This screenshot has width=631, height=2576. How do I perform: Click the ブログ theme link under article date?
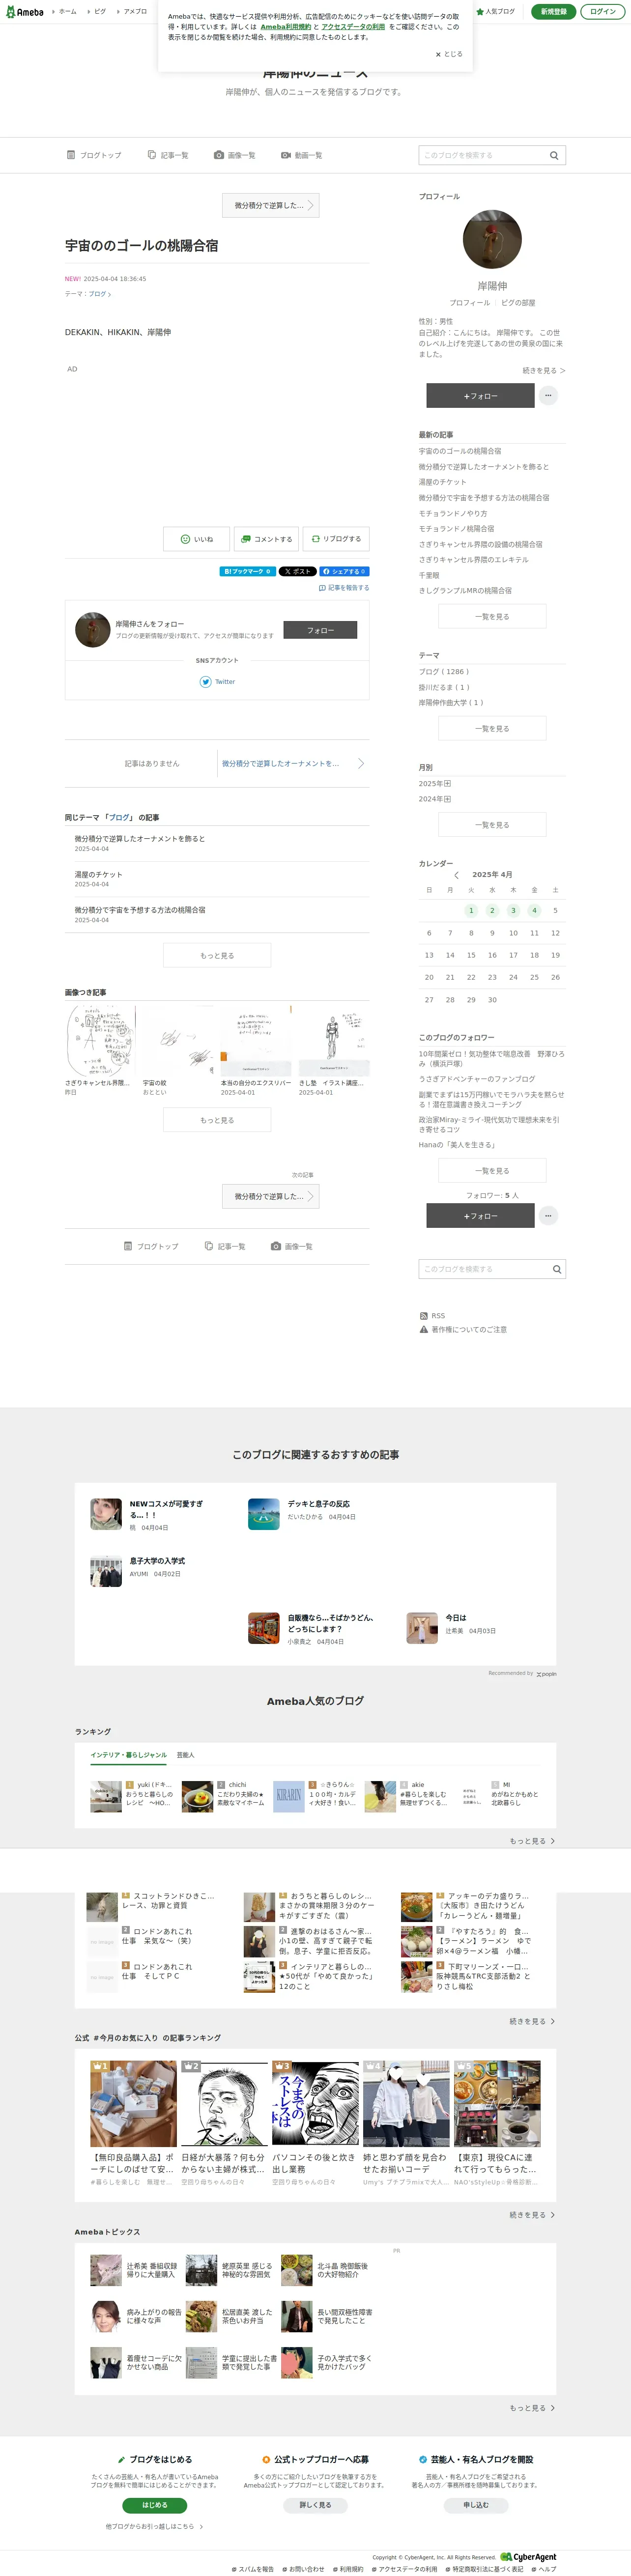pyautogui.click(x=99, y=294)
